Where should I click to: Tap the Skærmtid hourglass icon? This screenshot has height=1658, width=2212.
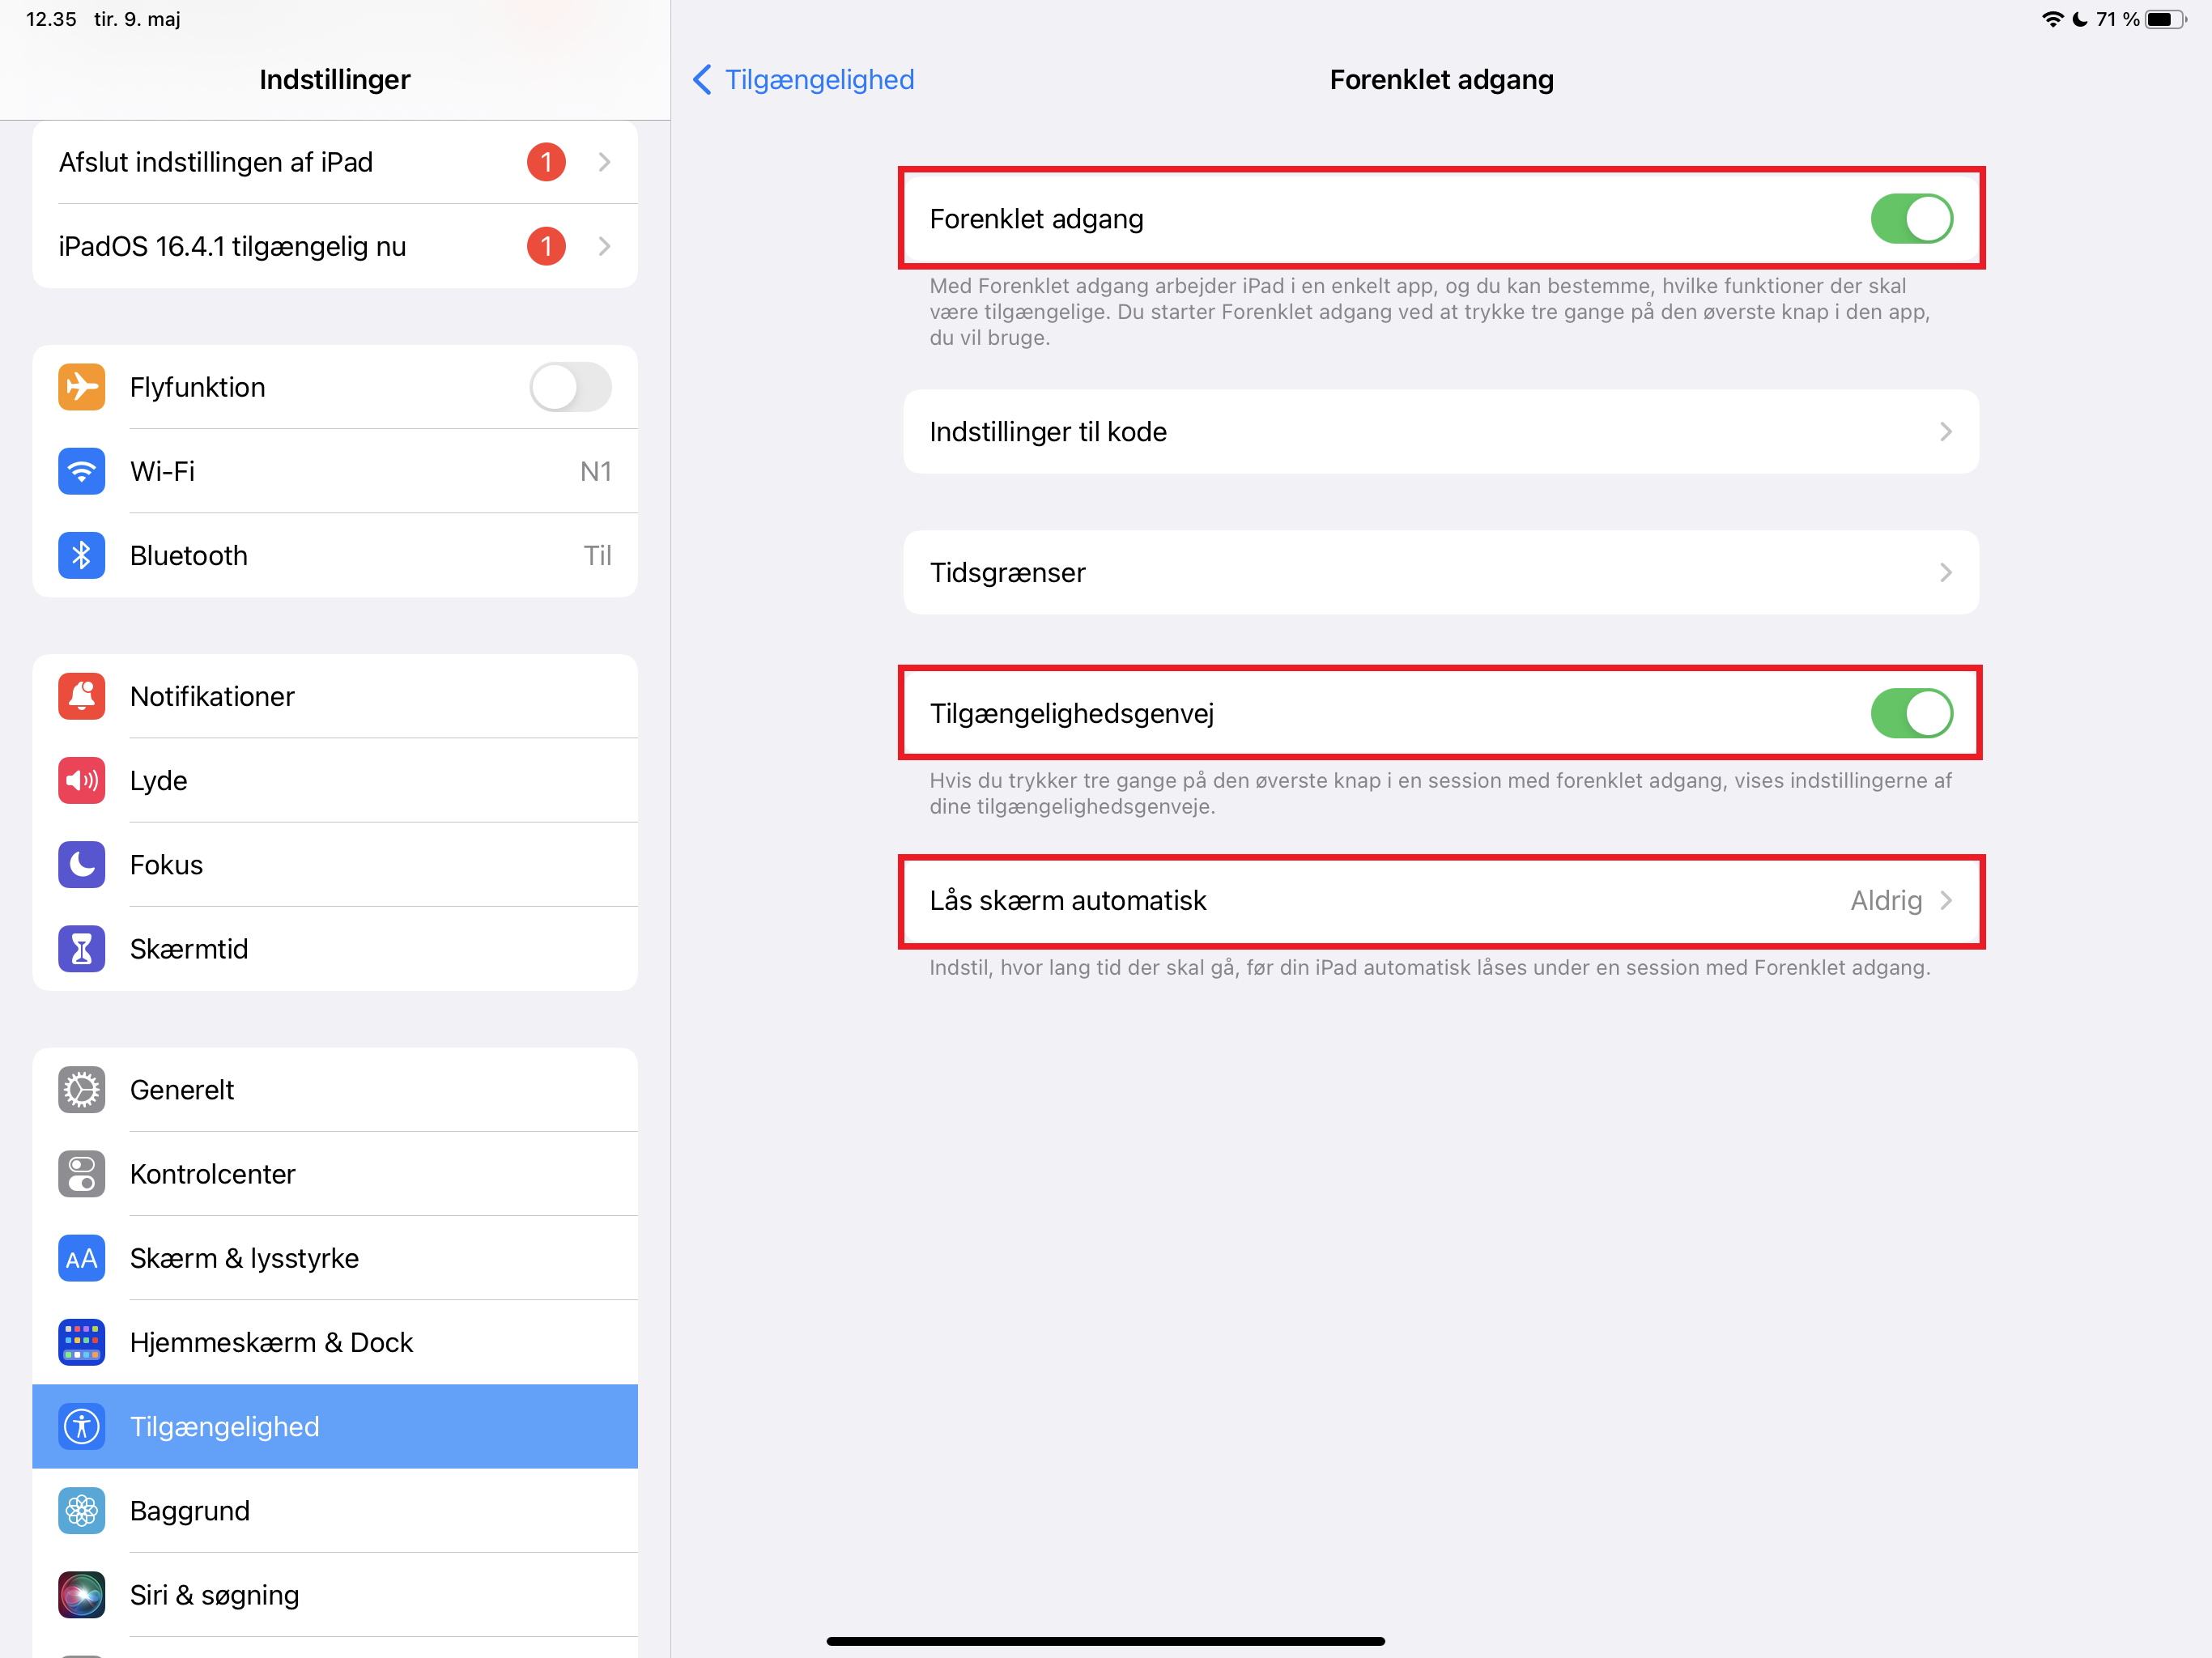coord(81,948)
